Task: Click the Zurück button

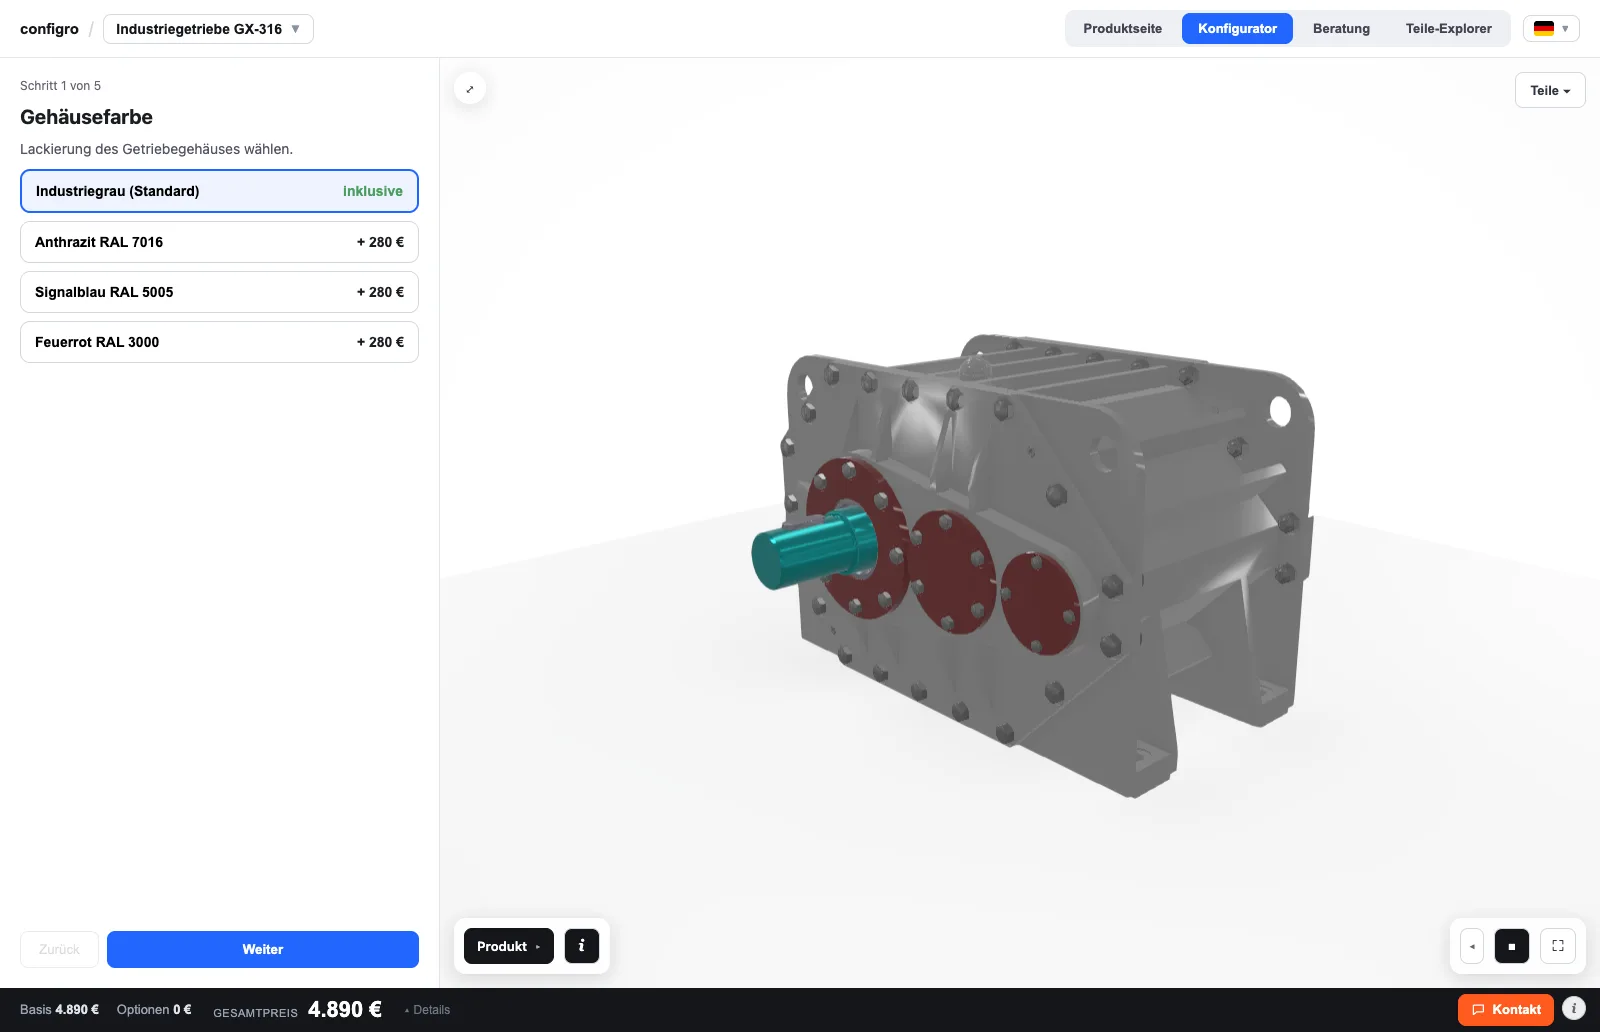Action: [x=59, y=949]
